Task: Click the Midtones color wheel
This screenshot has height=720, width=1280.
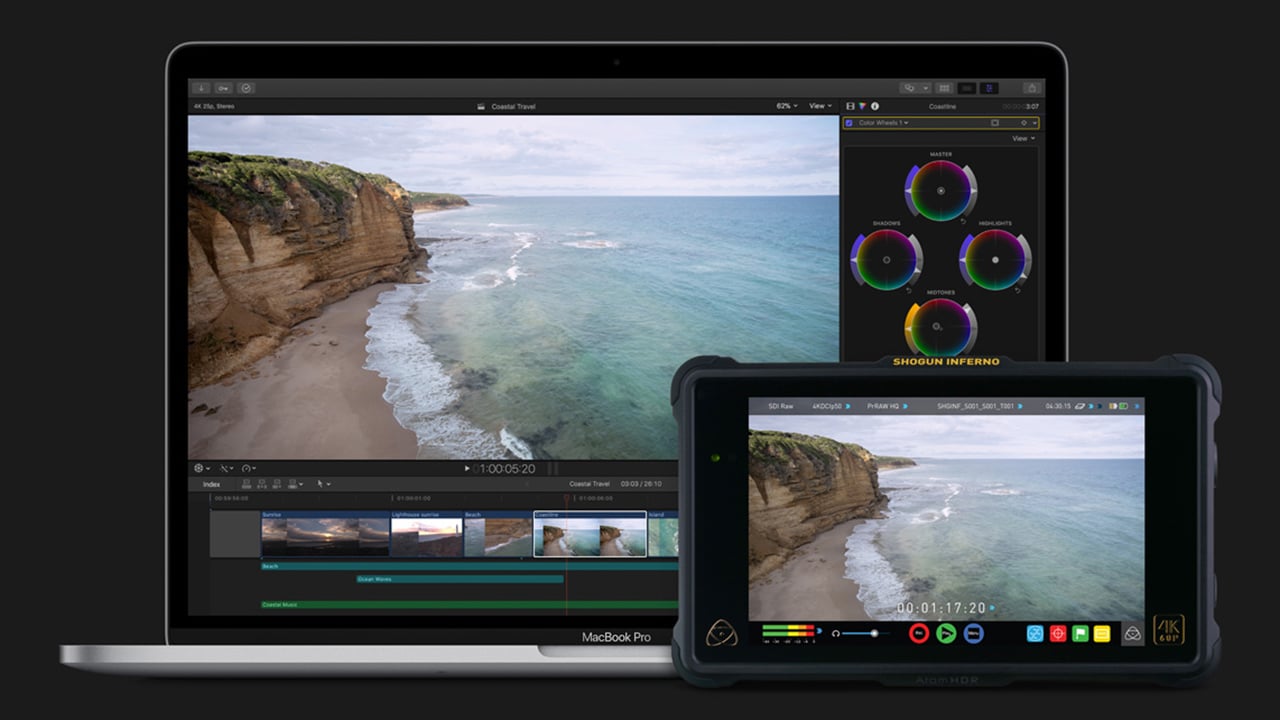Action: [941, 327]
